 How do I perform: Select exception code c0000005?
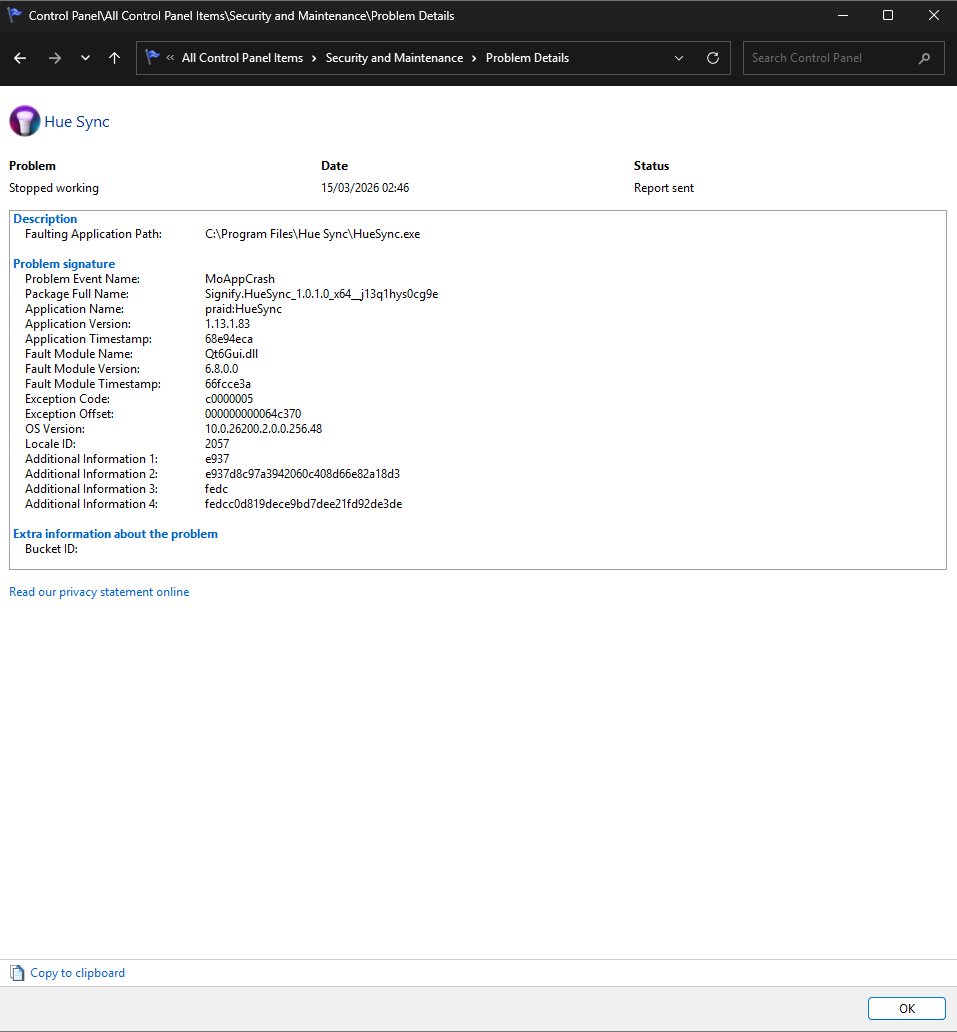pyautogui.click(x=228, y=399)
